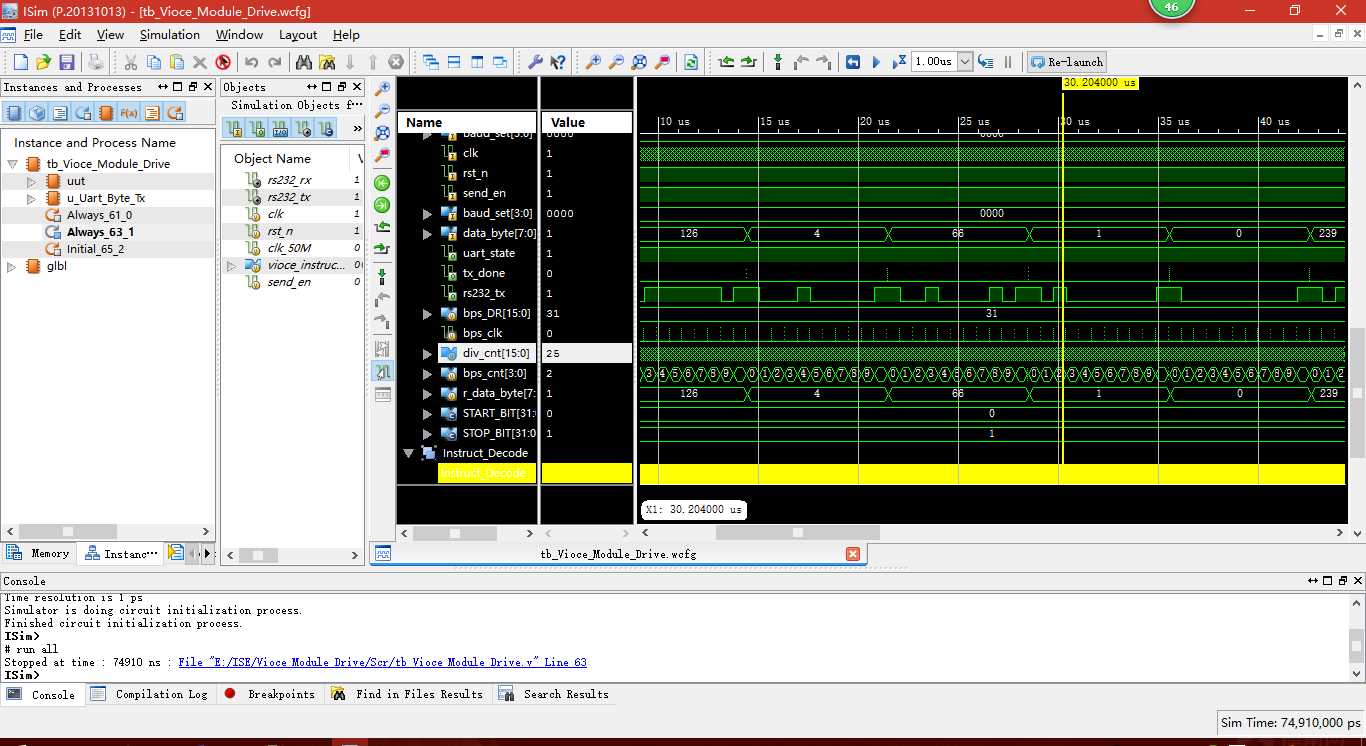Toggle input ports filter in Objects panel
The width and height of the screenshot is (1366, 746).
tap(235, 129)
